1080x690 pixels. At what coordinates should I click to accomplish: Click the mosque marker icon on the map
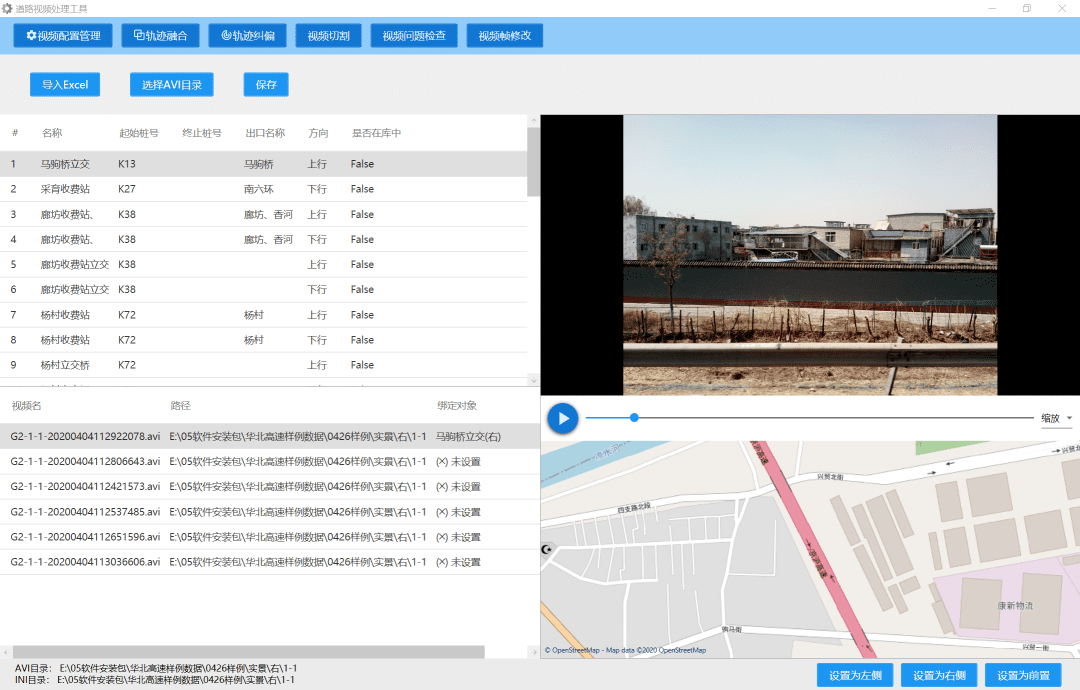click(x=546, y=549)
